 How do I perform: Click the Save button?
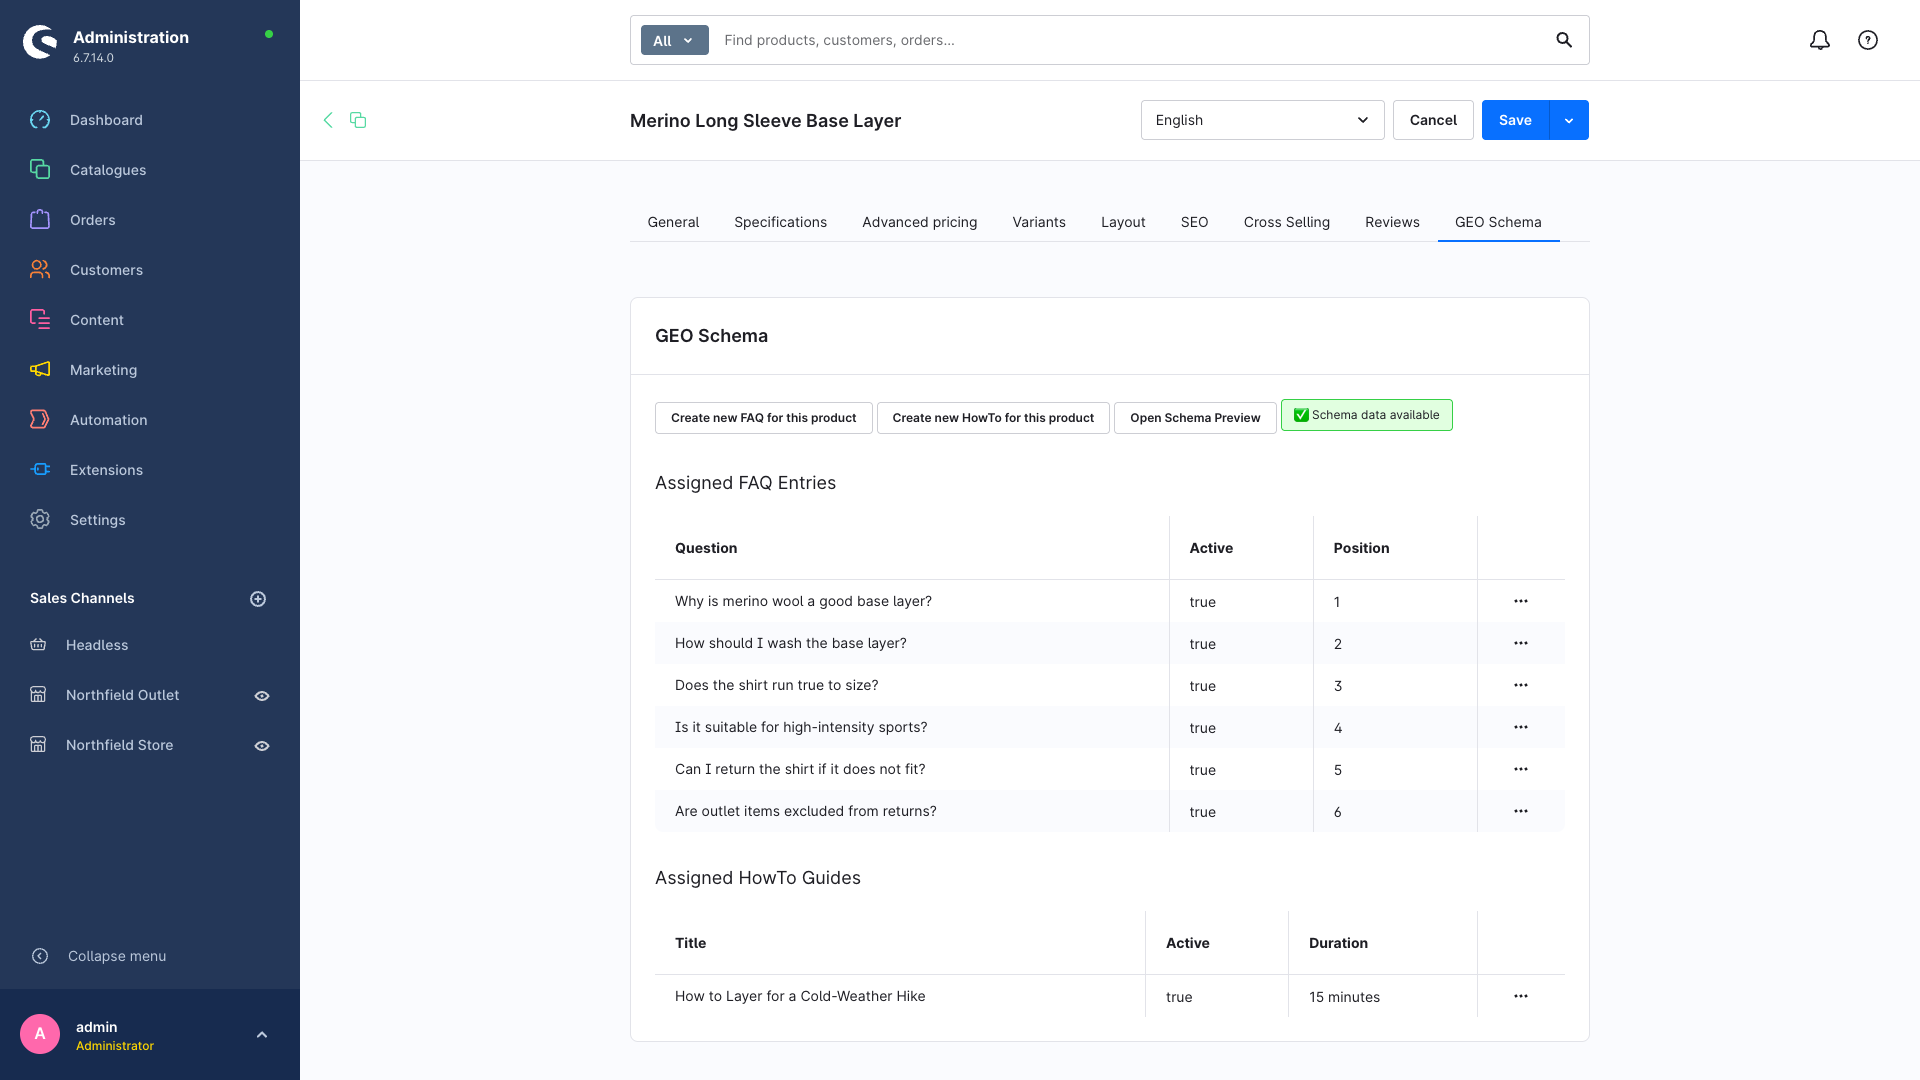coord(1515,120)
